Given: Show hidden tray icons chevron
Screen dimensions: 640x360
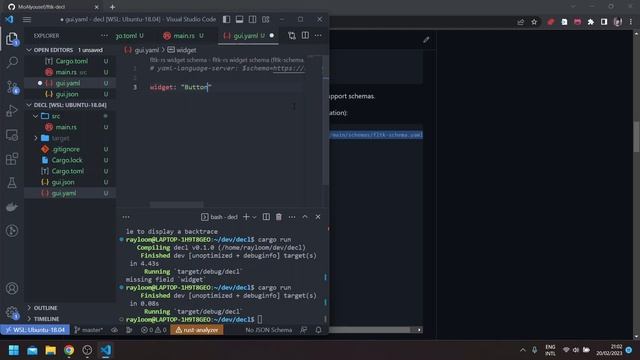Looking at the screenshot, I should 522,350.
